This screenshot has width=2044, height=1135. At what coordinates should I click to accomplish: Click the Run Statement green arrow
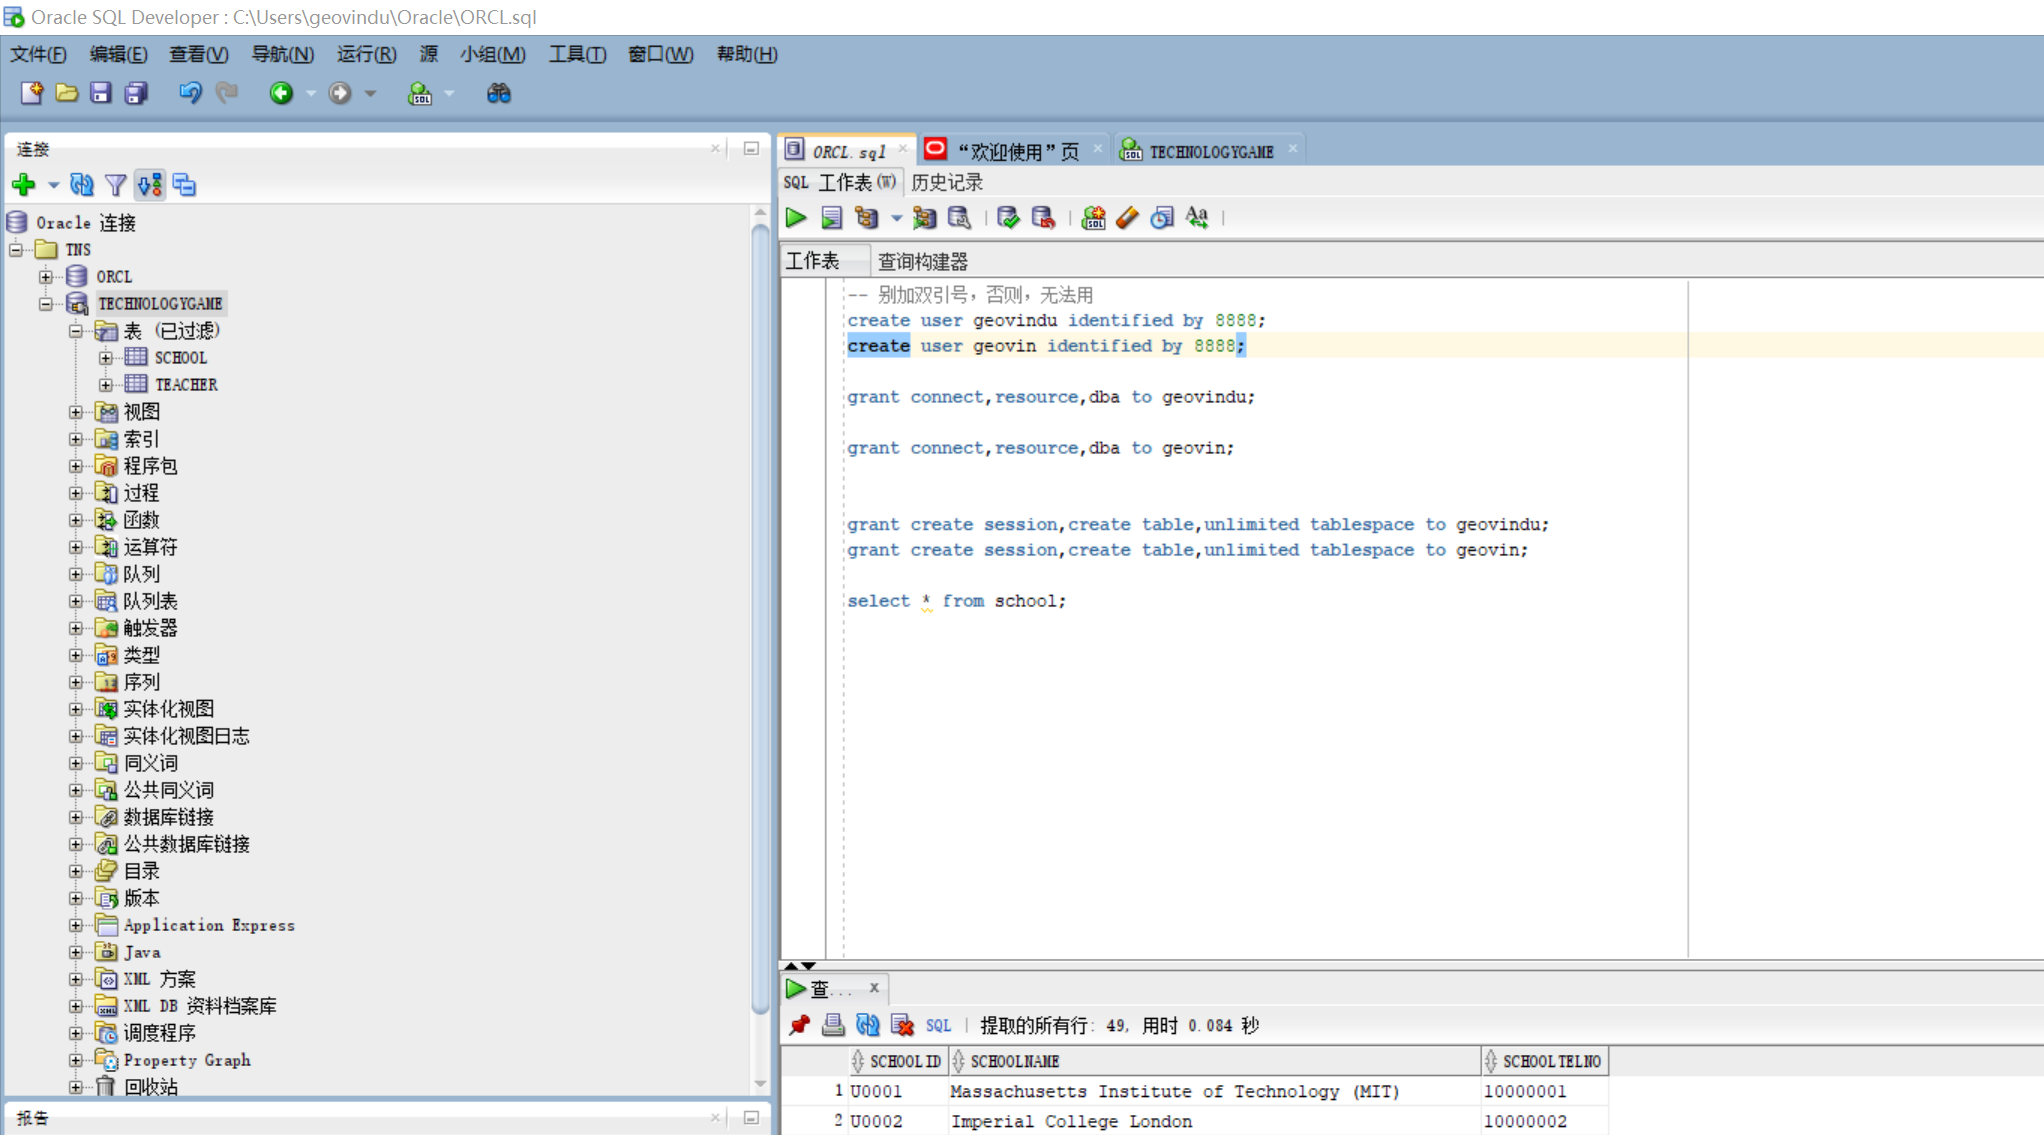pos(796,217)
